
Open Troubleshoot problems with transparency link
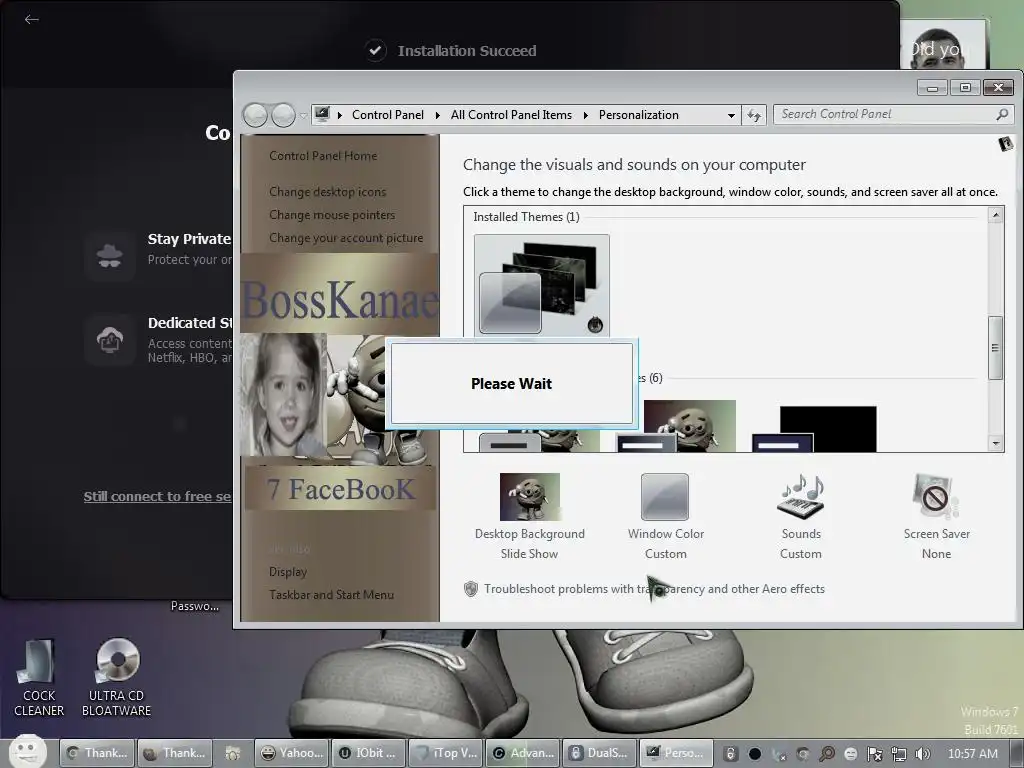(654, 589)
